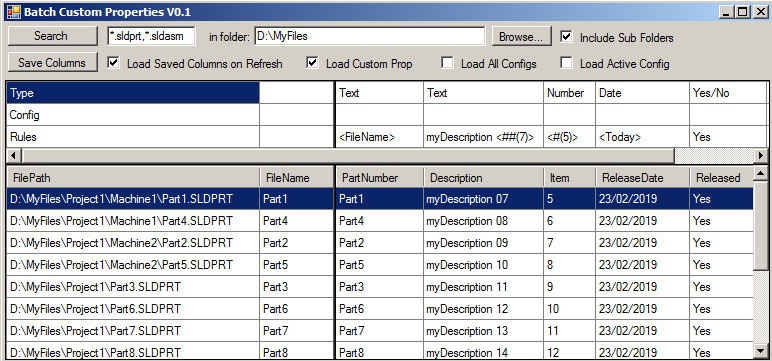Click Item cell with value 11

pyautogui.click(x=570, y=330)
